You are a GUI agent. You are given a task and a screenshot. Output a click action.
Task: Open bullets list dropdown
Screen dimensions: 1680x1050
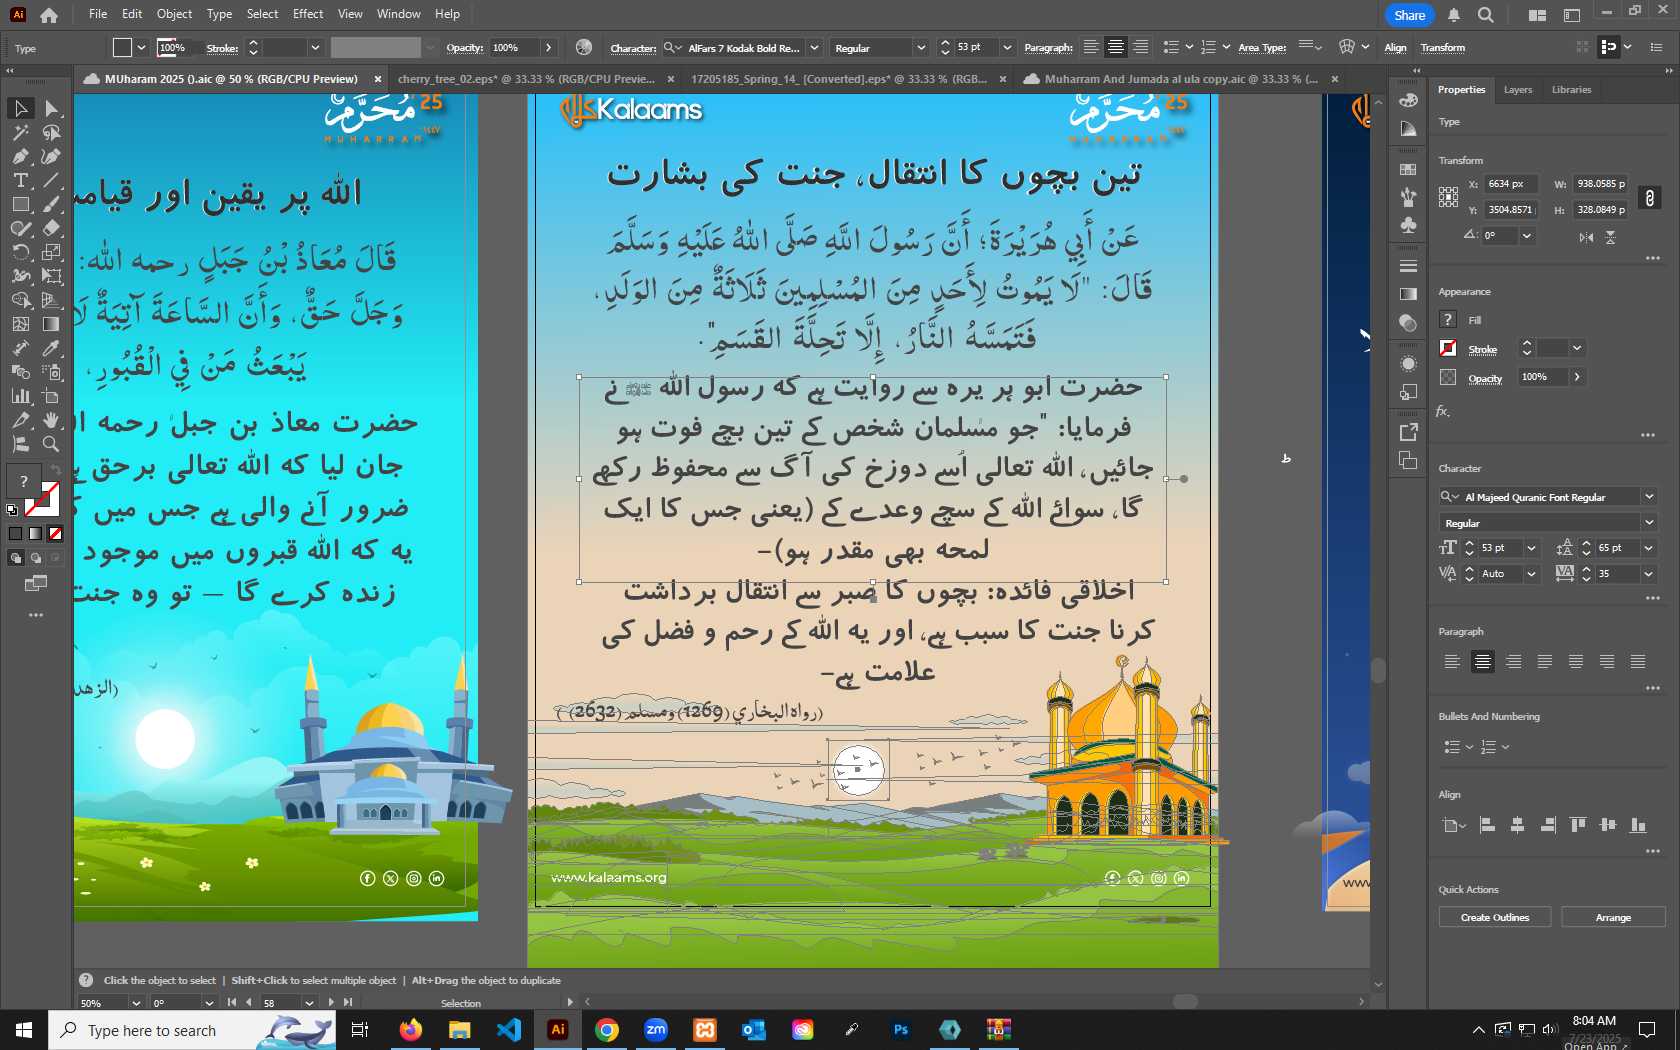point(1469,747)
